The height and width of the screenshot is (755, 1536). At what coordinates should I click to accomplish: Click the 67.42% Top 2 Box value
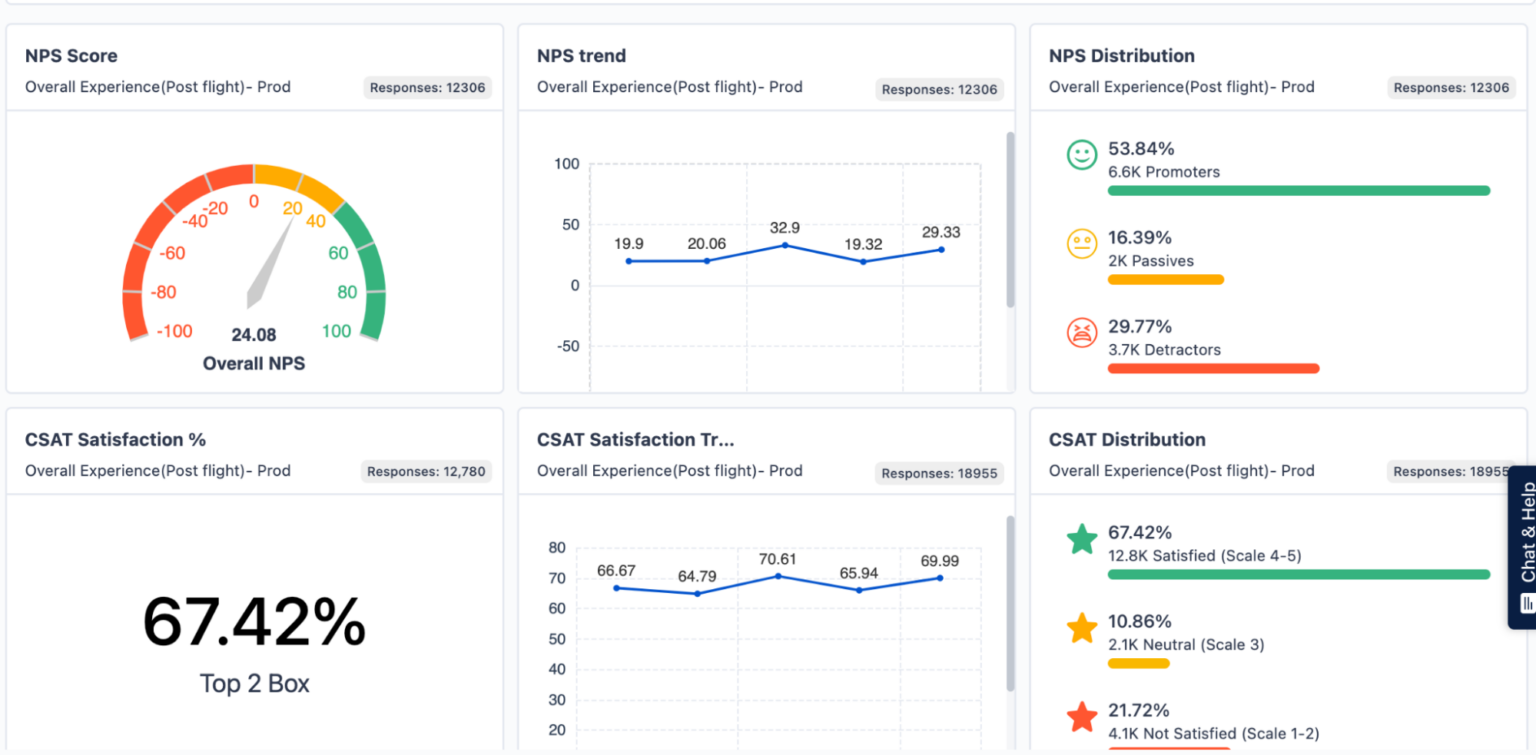254,622
